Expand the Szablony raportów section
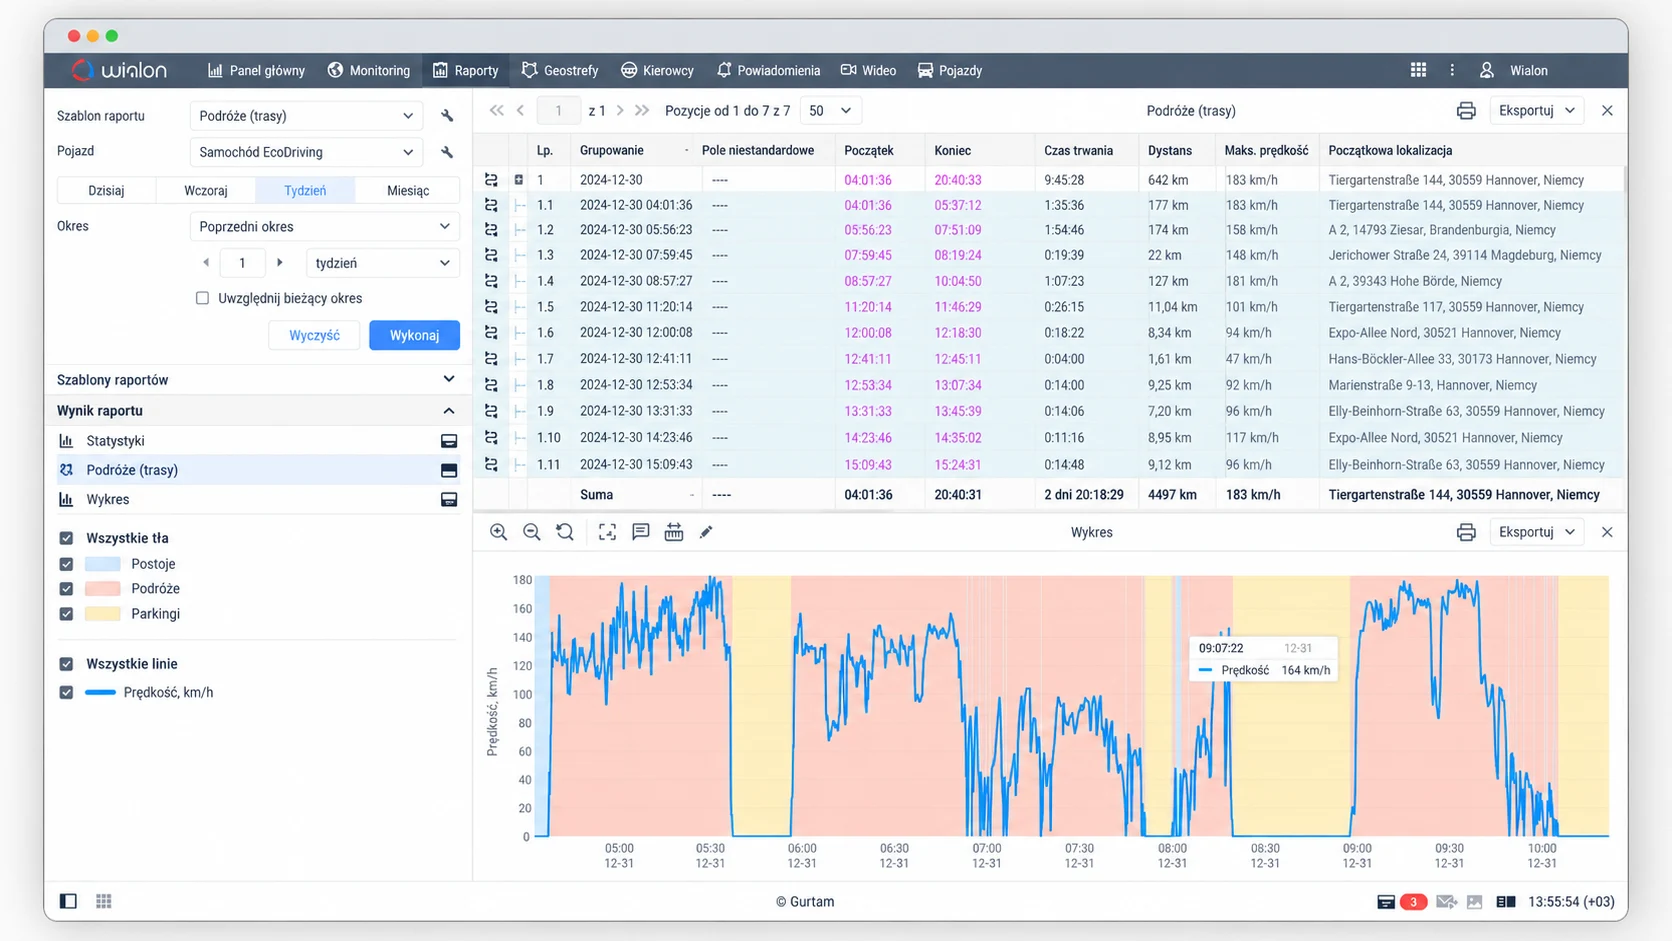 click(x=256, y=380)
